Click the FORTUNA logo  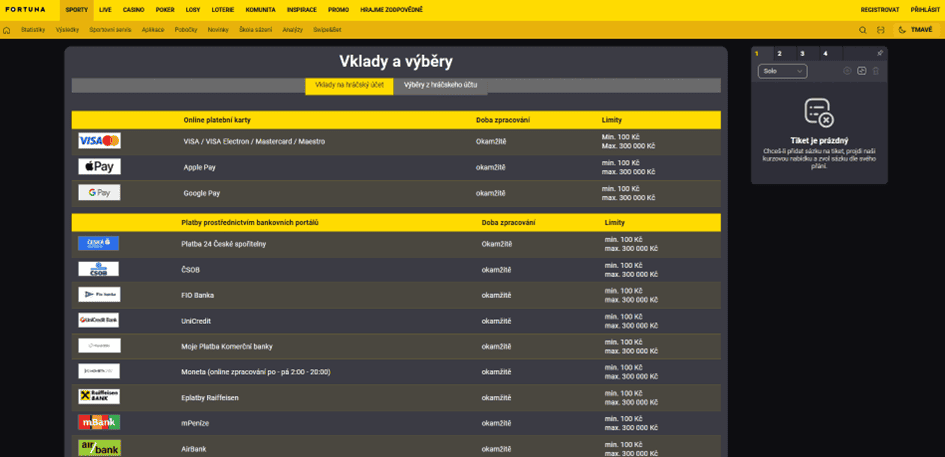click(x=27, y=10)
